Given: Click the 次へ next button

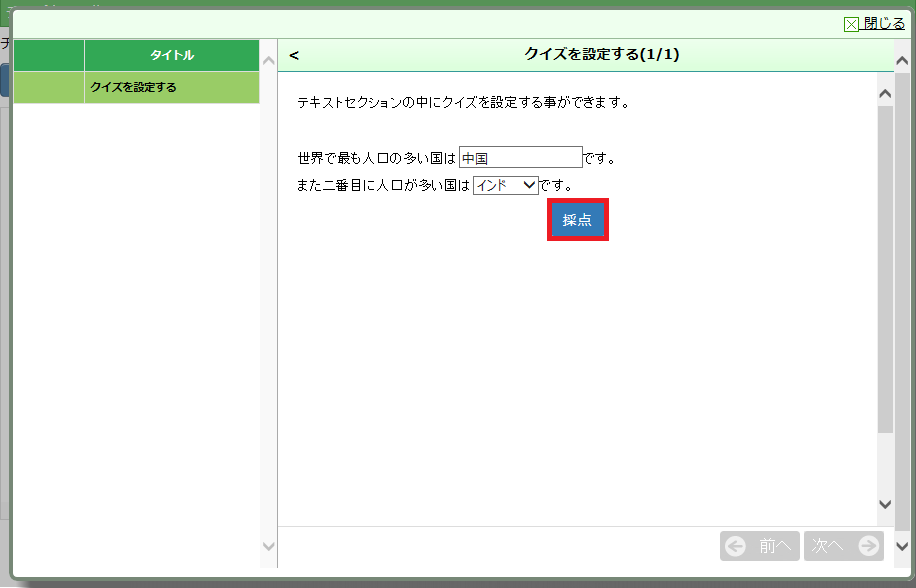Looking at the screenshot, I should point(844,546).
